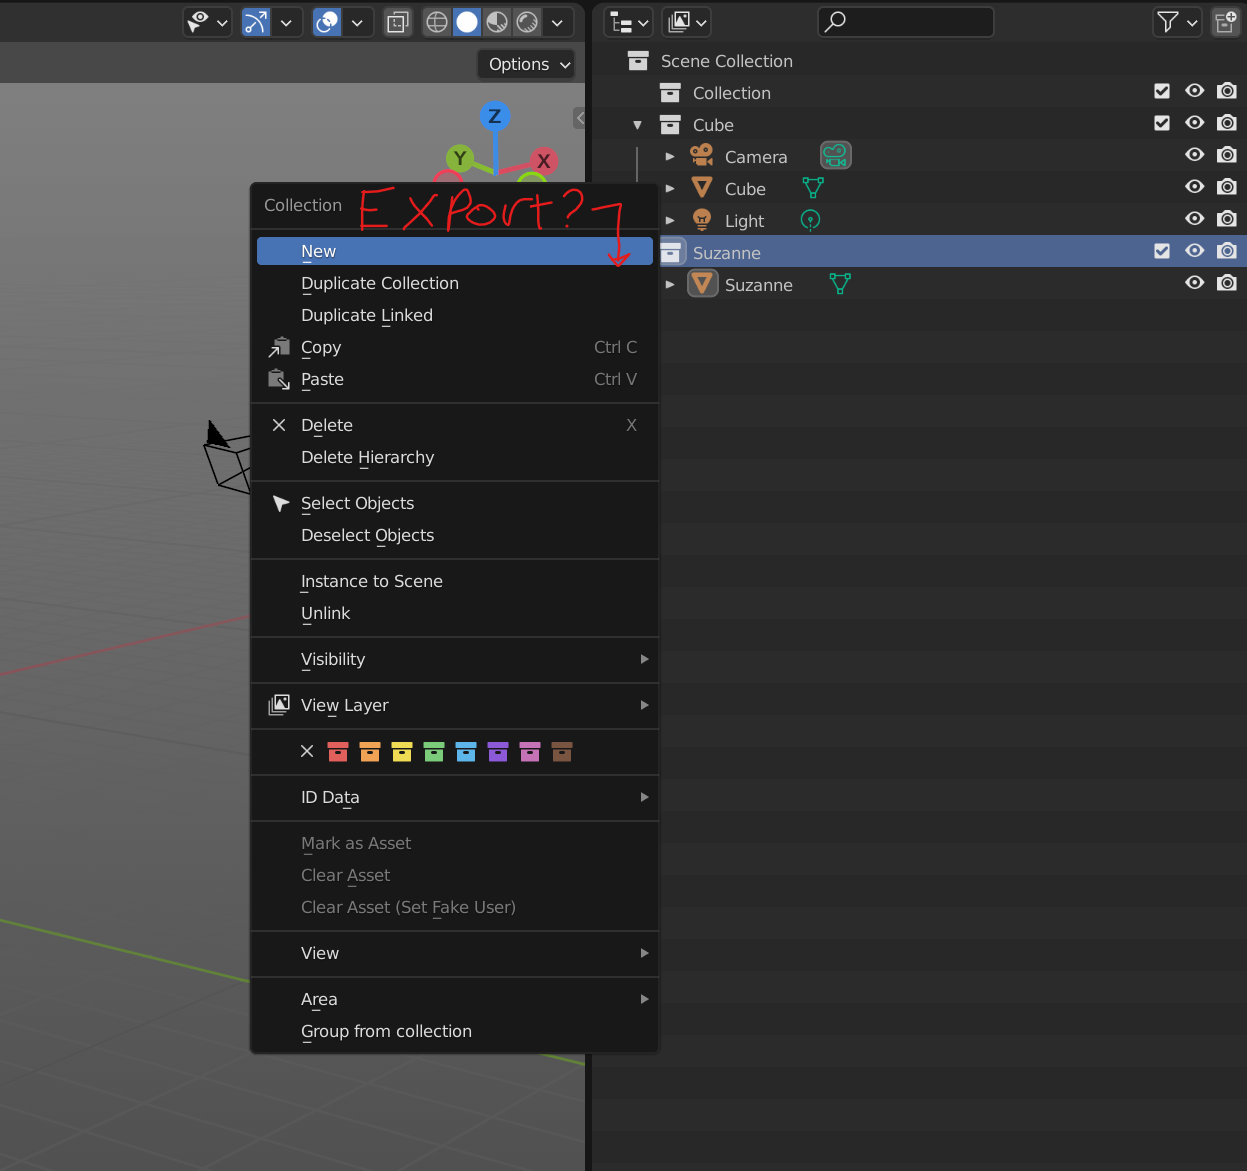The height and width of the screenshot is (1171, 1247).
Task: Choose Group from collection
Action: [x=455, y=1031]
